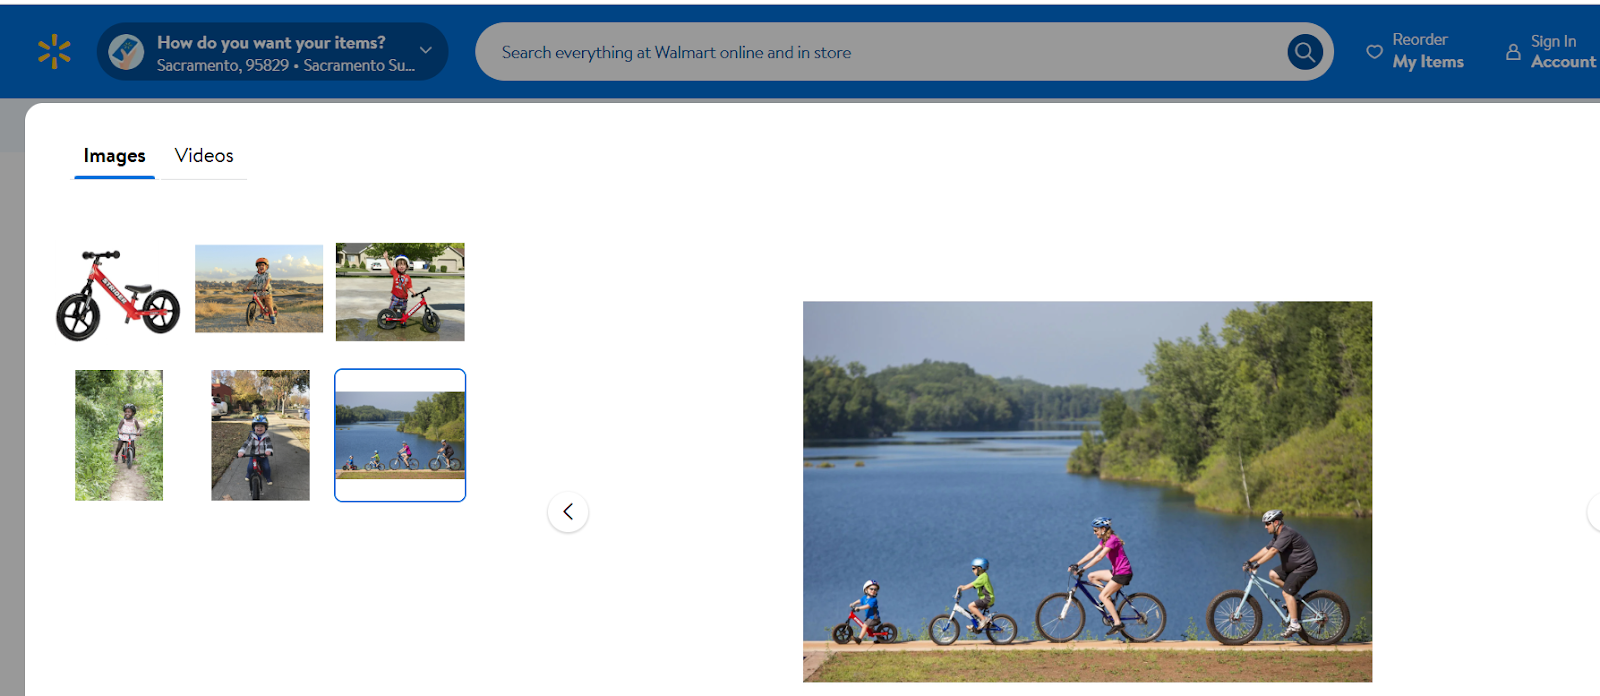Select the thumbnail of child on the grassy trail
Image resolution: width=1600 pixels, height=696 pixels.
click(x=119, y=435)
